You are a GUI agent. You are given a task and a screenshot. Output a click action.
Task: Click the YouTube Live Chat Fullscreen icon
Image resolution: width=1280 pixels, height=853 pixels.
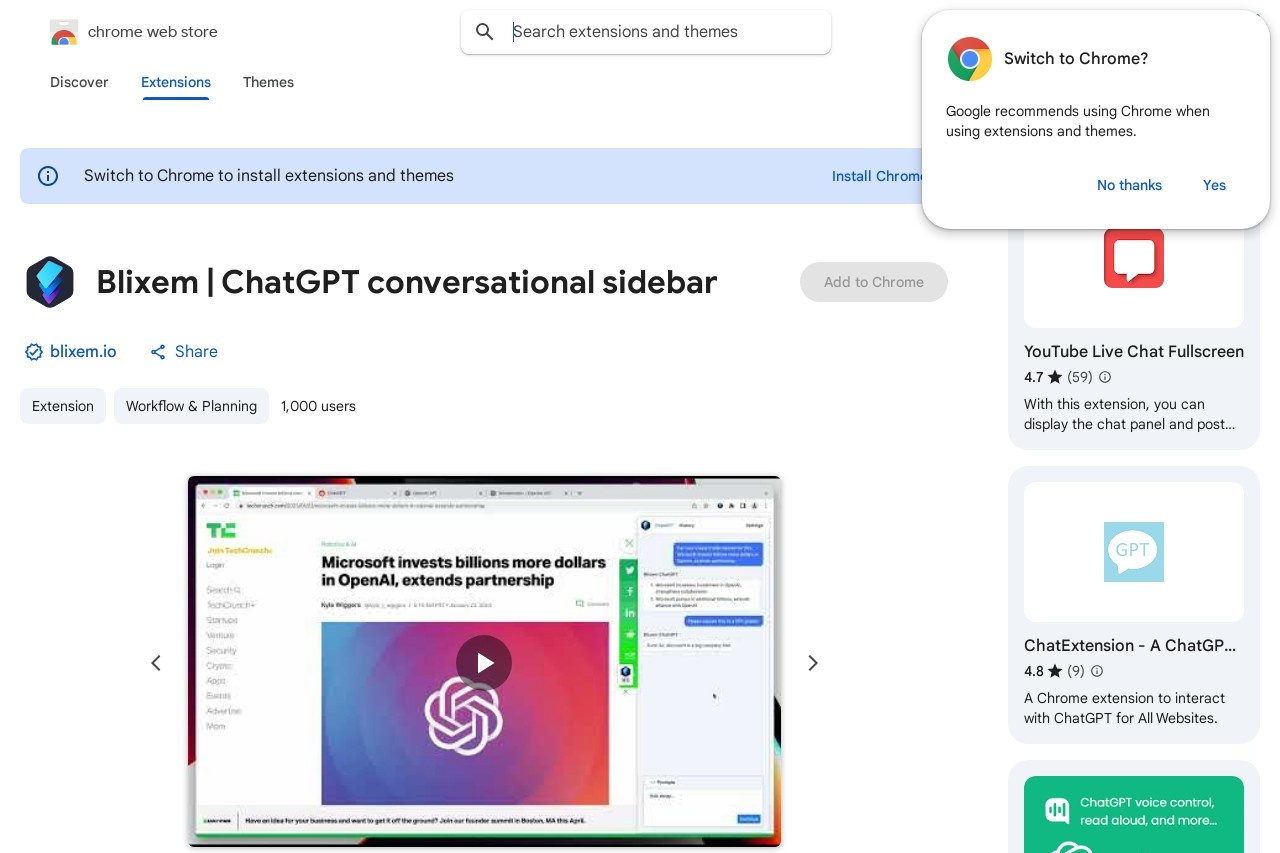[1134, 258]
